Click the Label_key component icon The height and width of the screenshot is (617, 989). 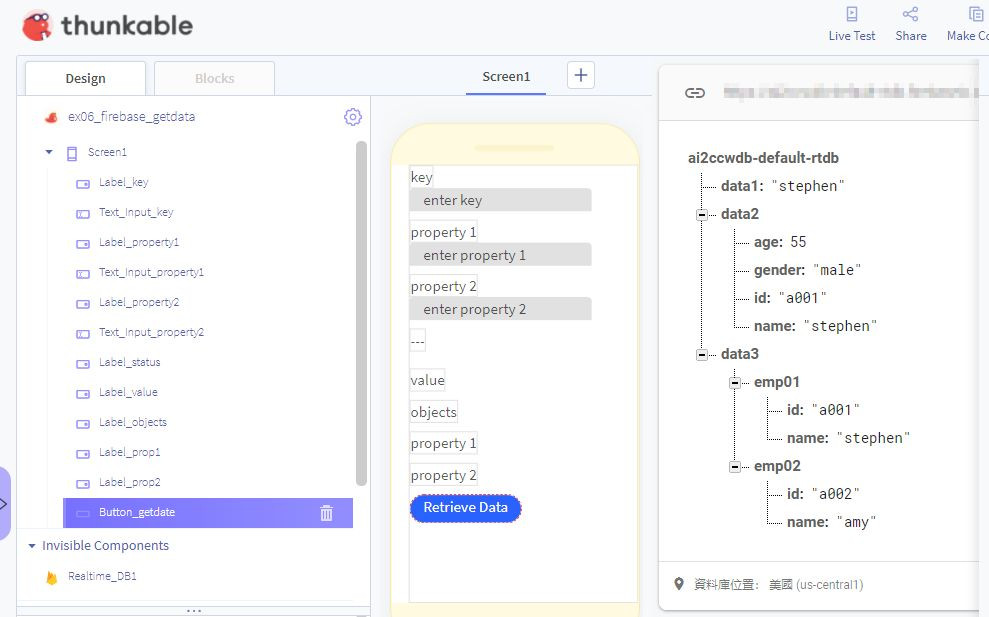(83, 184)
